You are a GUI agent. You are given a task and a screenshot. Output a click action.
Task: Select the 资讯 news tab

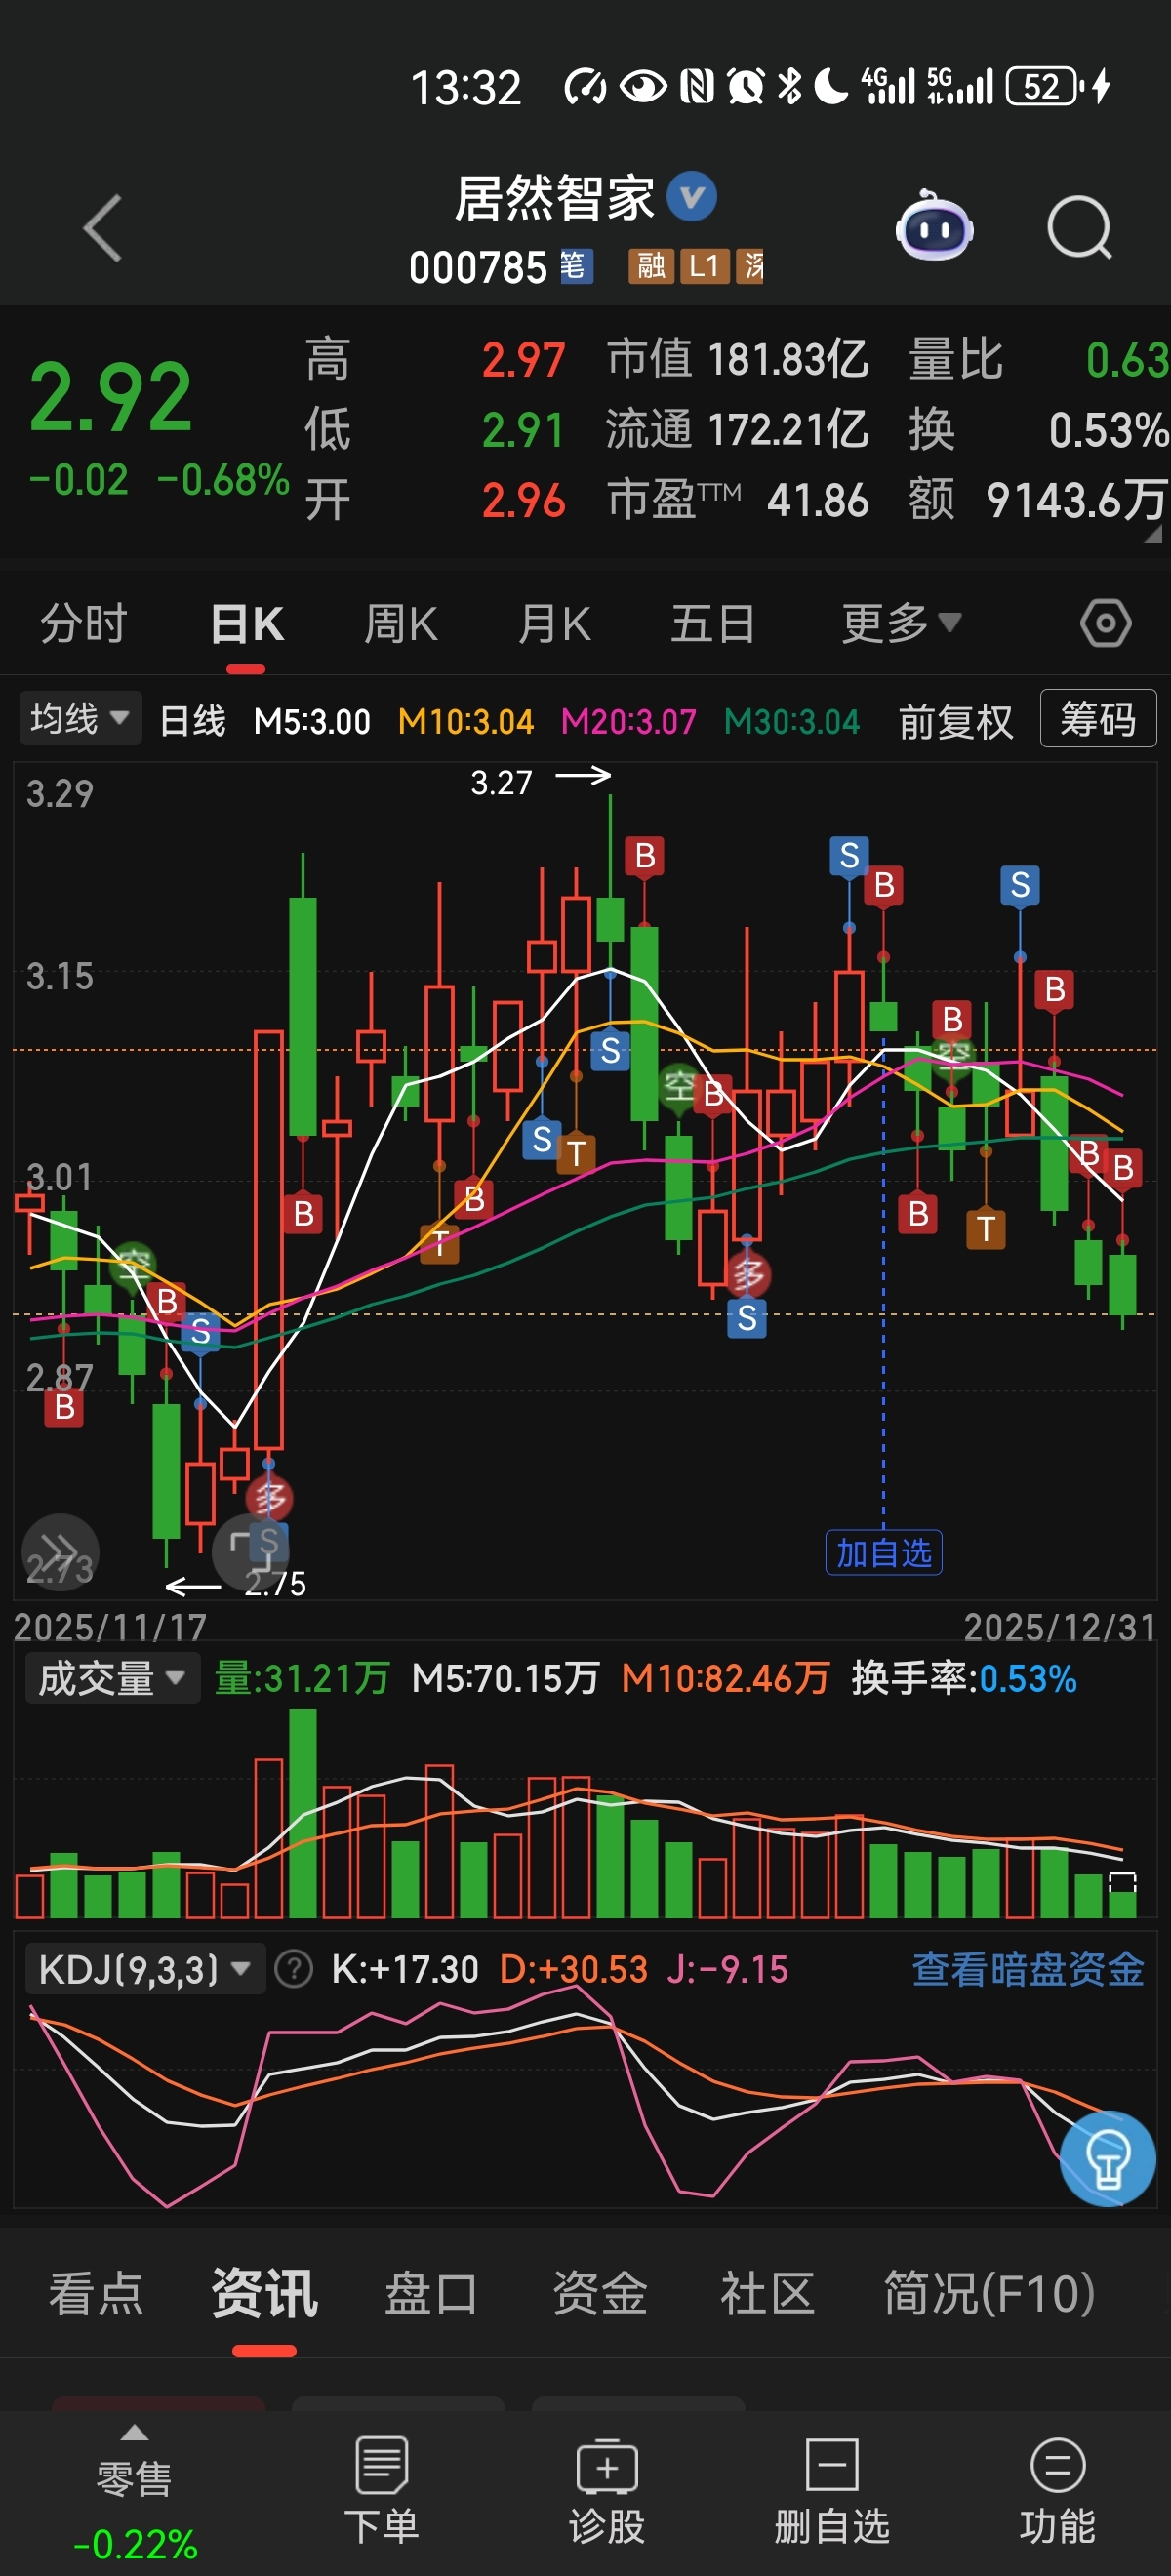pyautogui.click(x=264, y=2293)
